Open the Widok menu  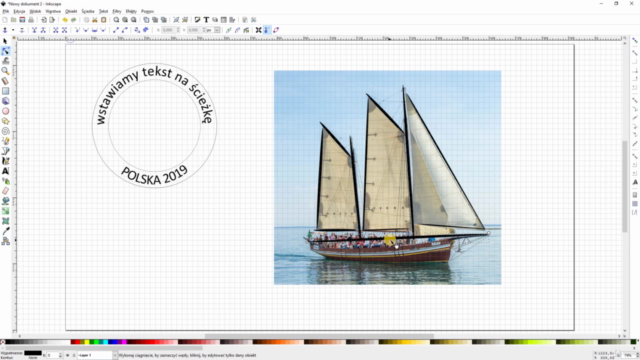click(35, 11)
